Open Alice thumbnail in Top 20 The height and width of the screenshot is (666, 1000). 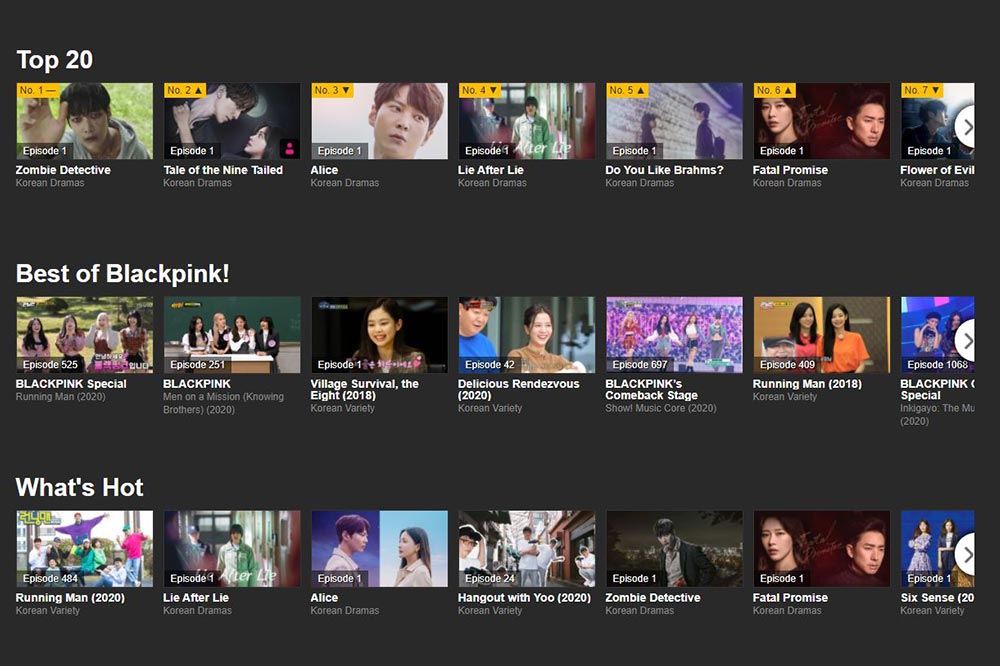[x=379, y=121]
